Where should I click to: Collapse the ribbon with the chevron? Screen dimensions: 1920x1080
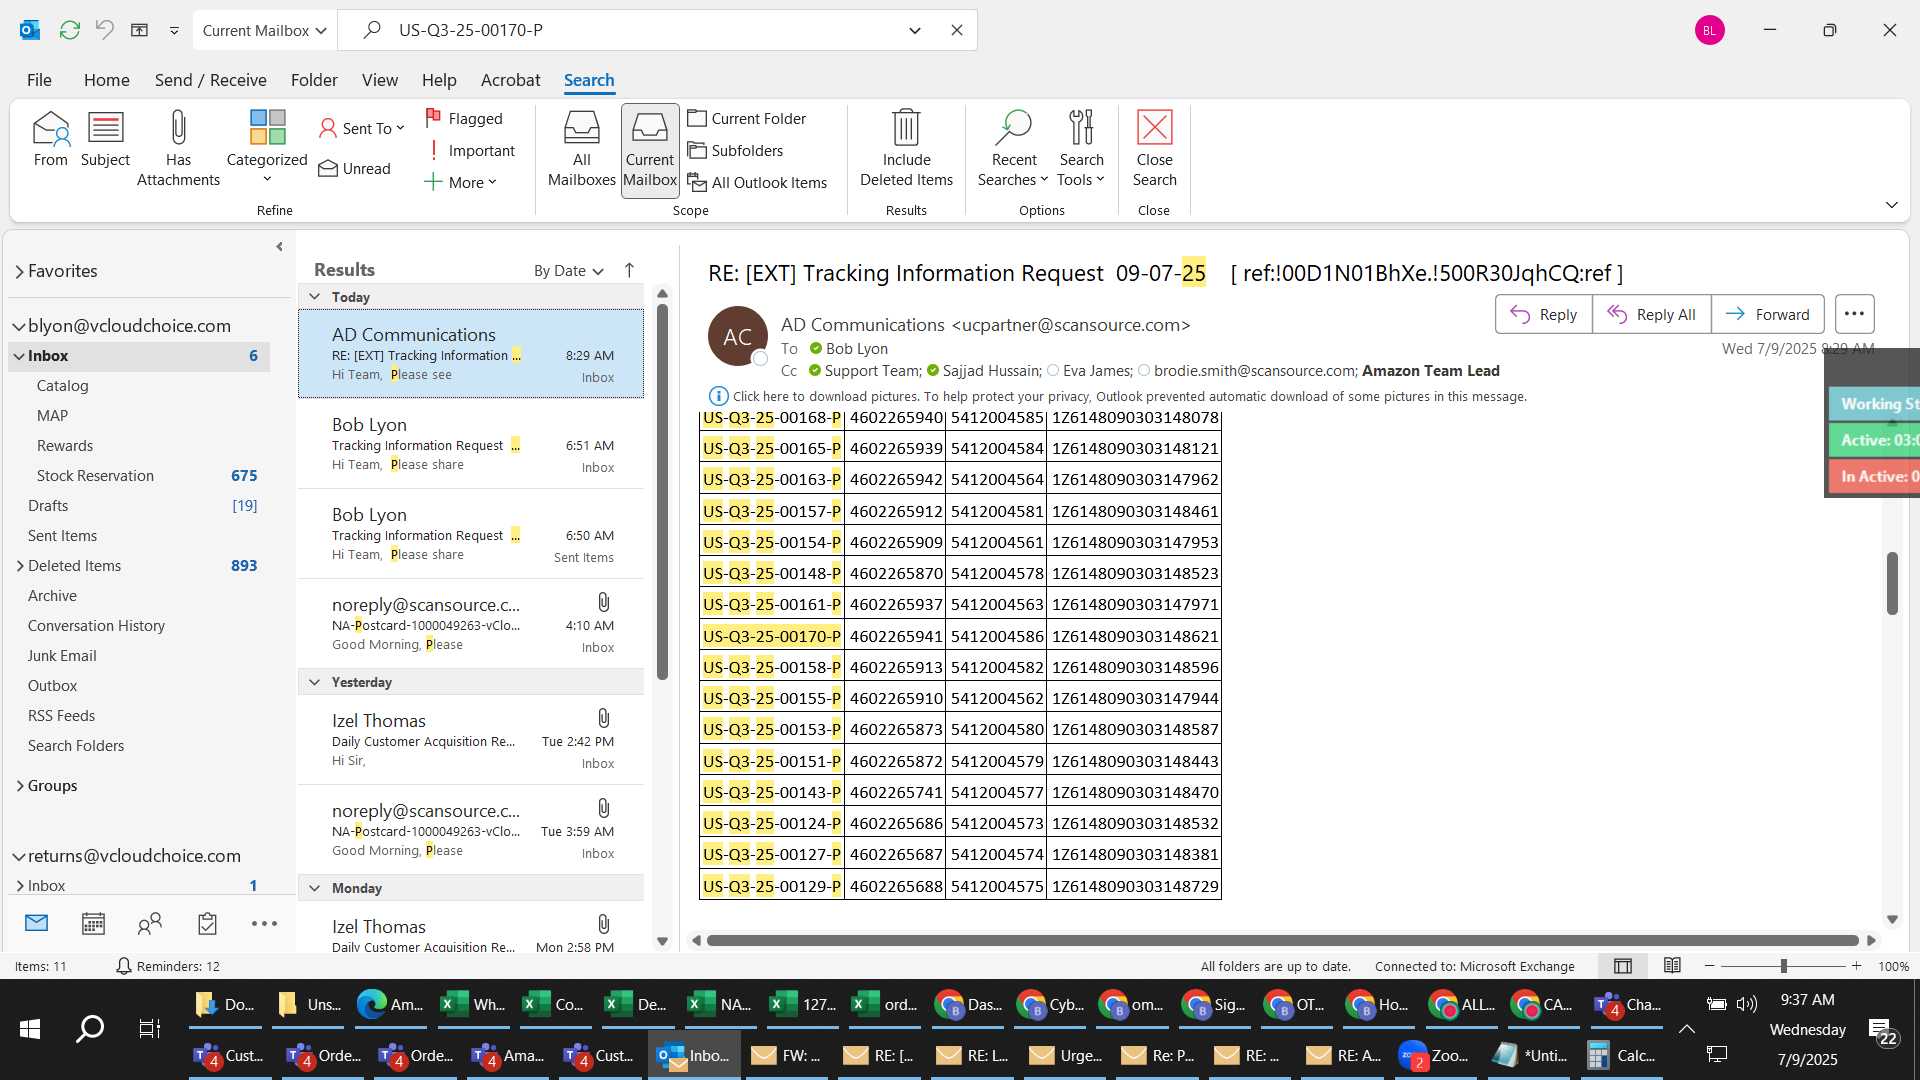coord(1891,205)
